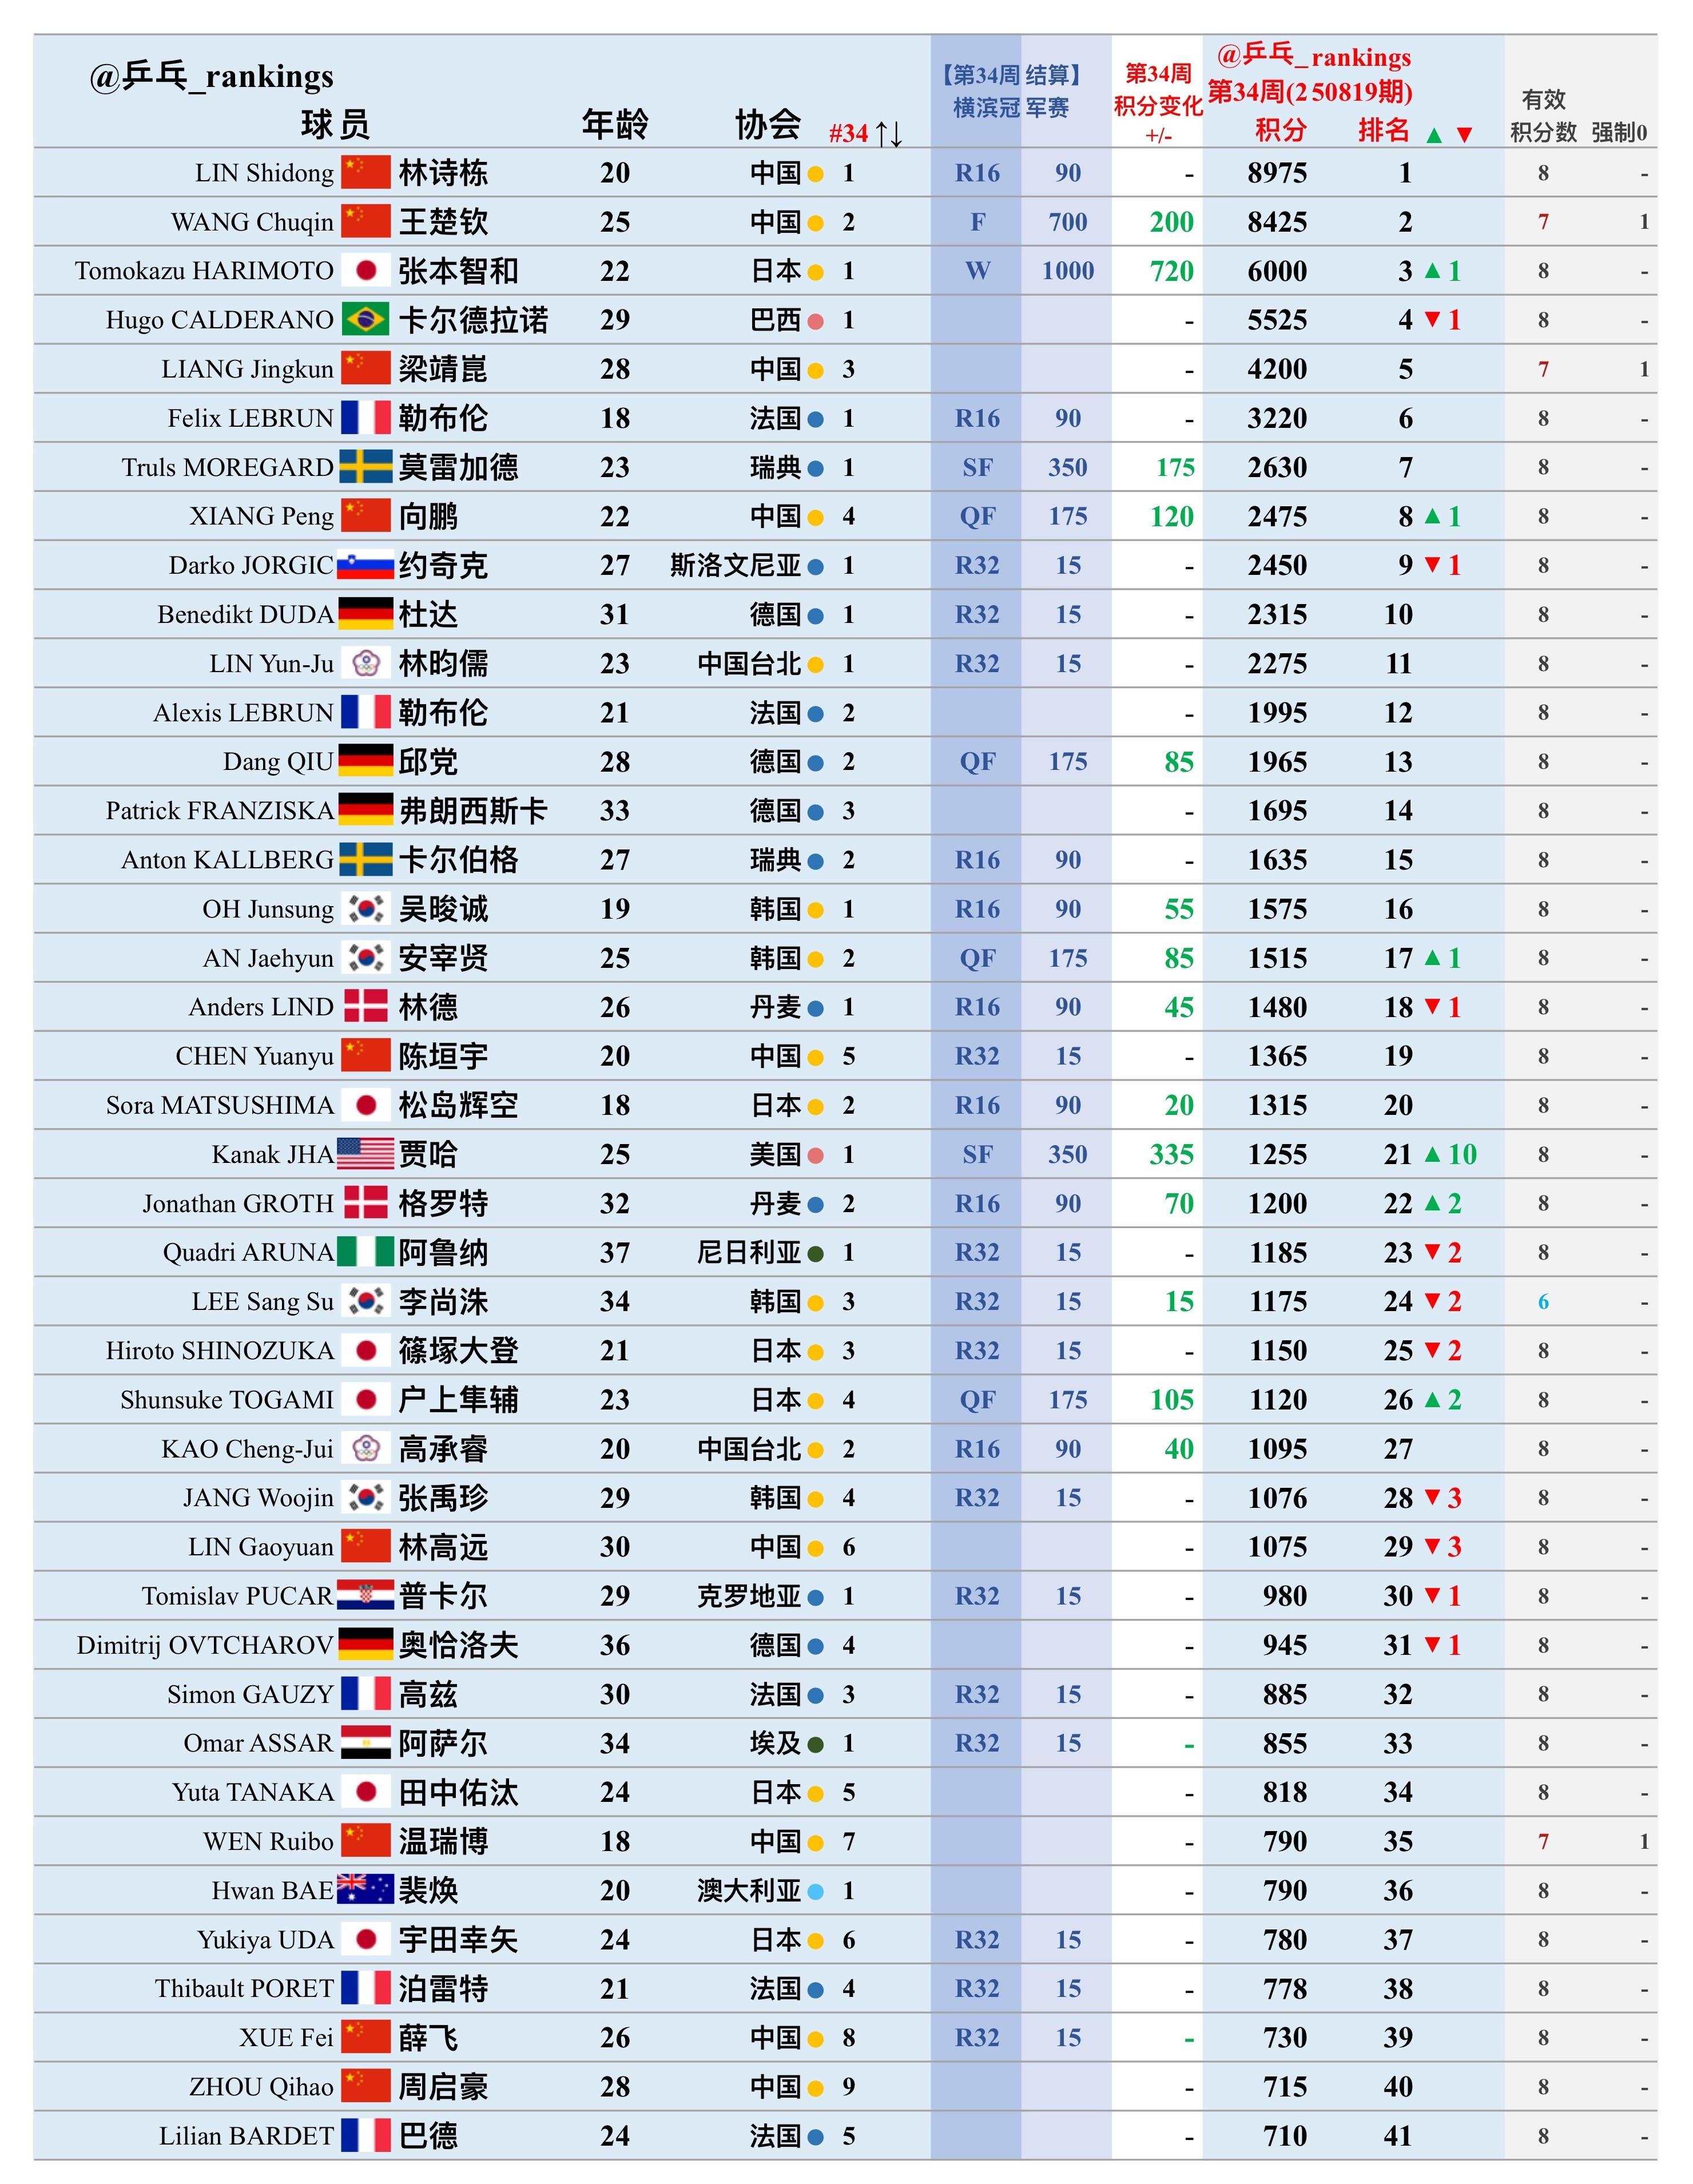Viewport: 1693px width, 2184px height.
Task: Select the name Thibault PORET
Action: [244, 1988]
